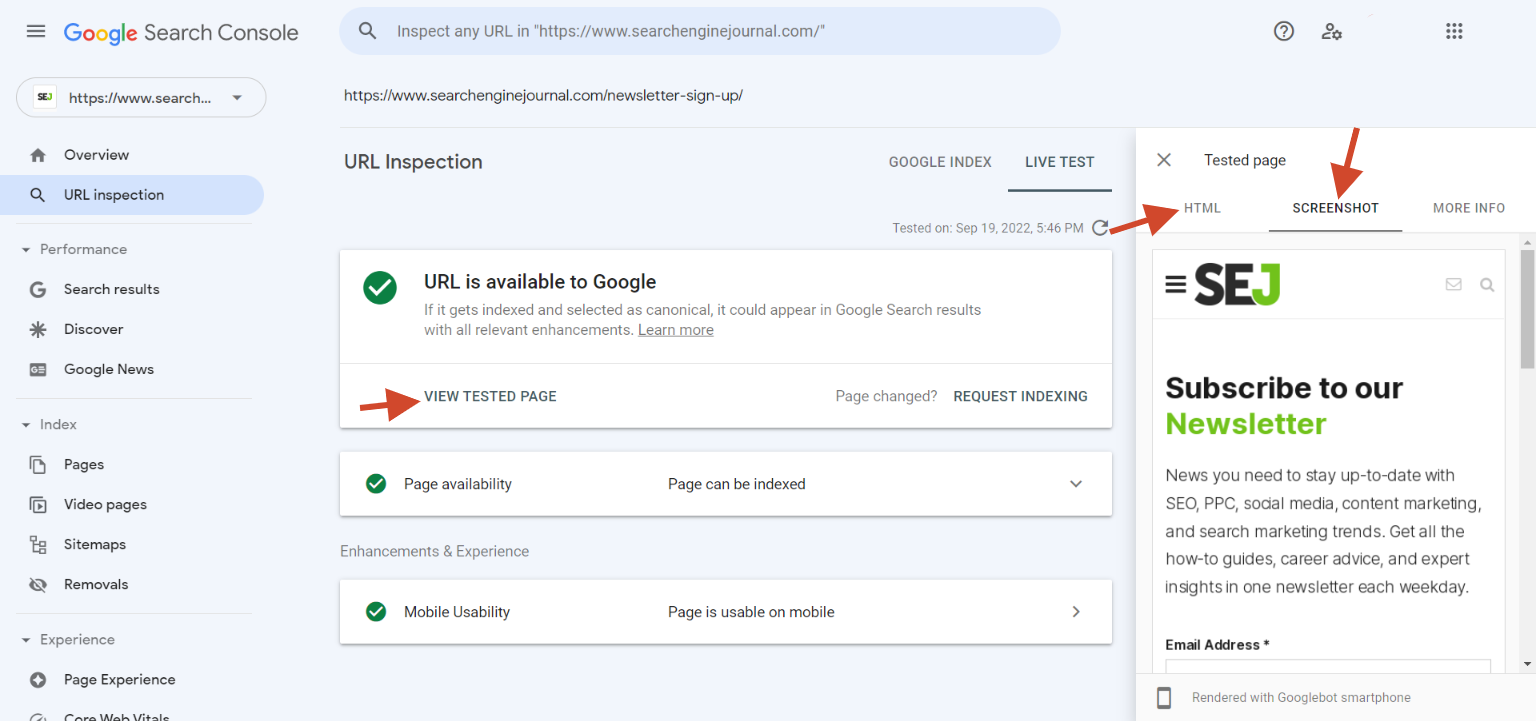Click the URL inspection search field
Image resolution: width=1536 pixels, height=721 pixels.
point(700,32)
